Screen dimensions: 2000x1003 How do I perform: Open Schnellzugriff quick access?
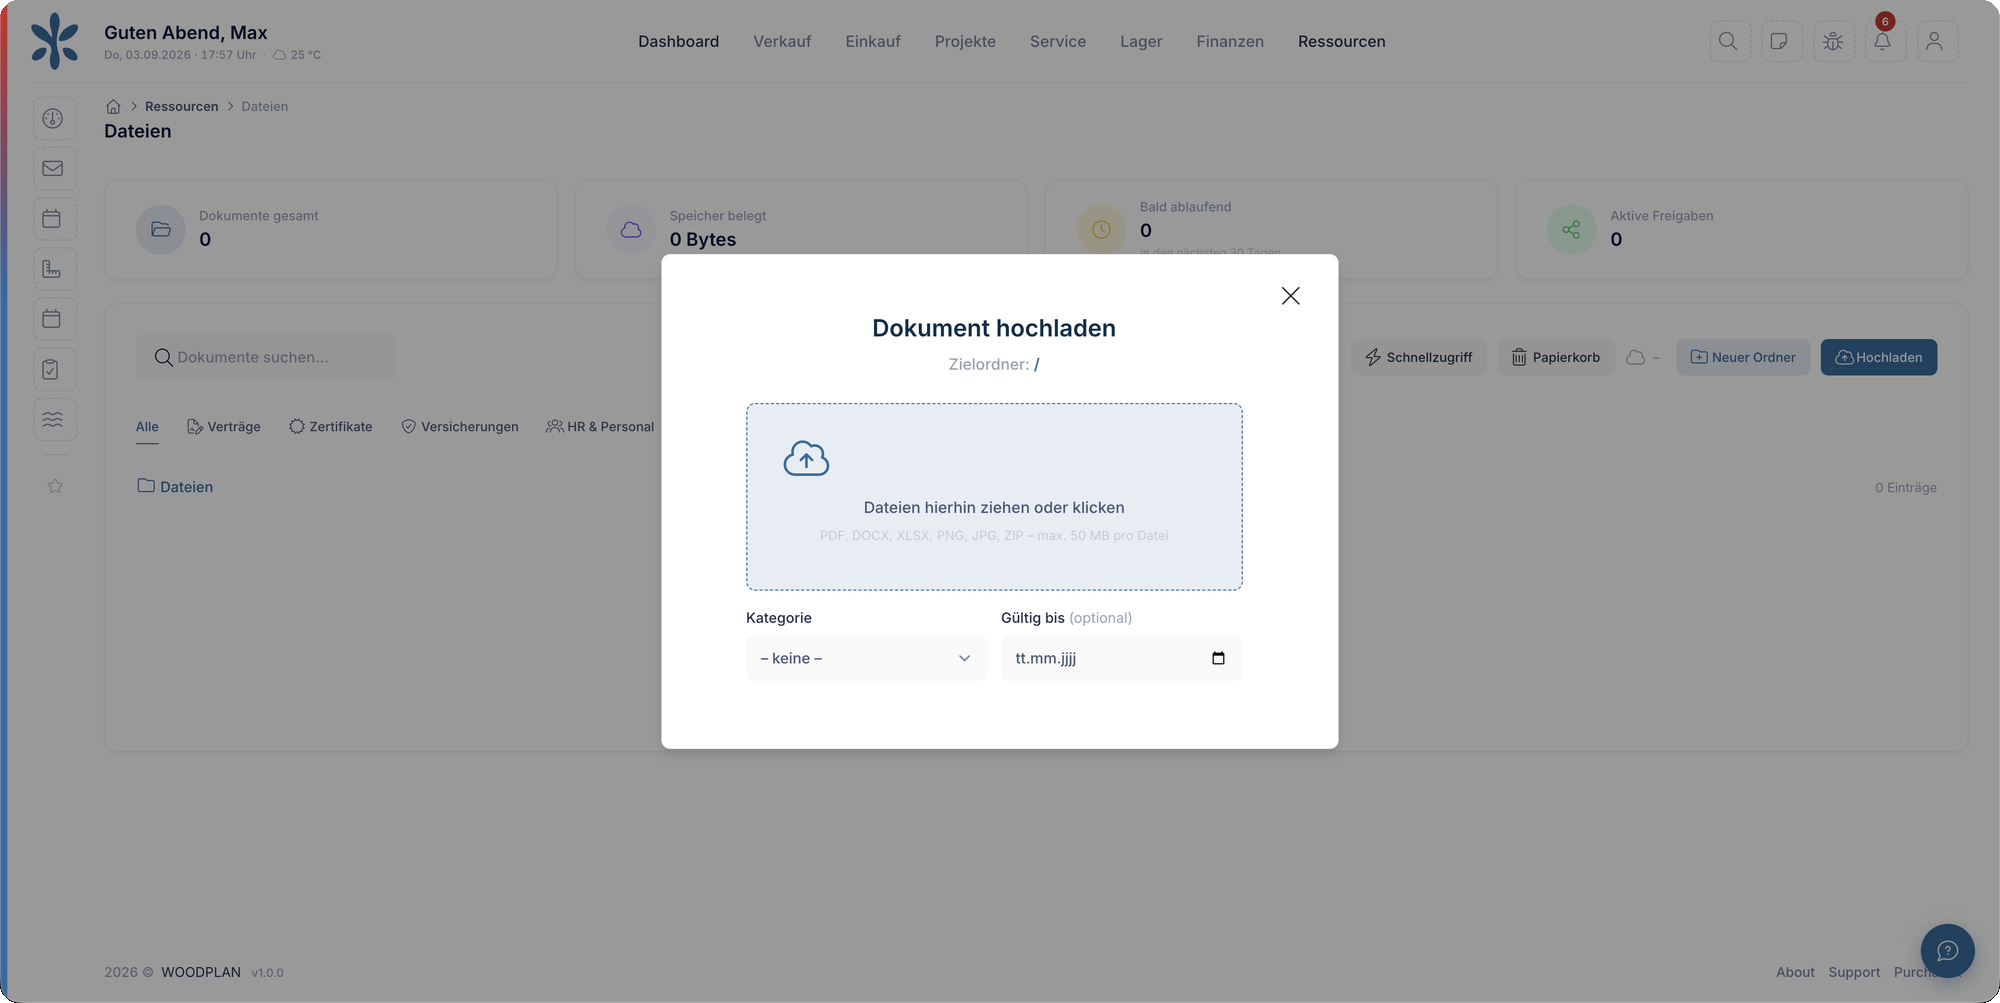click(x=1418, y=357)
